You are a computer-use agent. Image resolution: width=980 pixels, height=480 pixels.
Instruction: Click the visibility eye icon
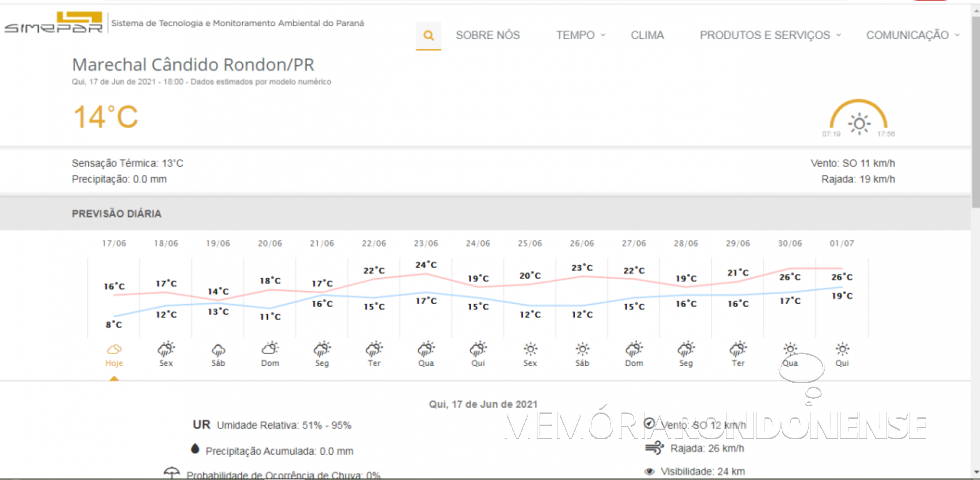pos(649,471)
